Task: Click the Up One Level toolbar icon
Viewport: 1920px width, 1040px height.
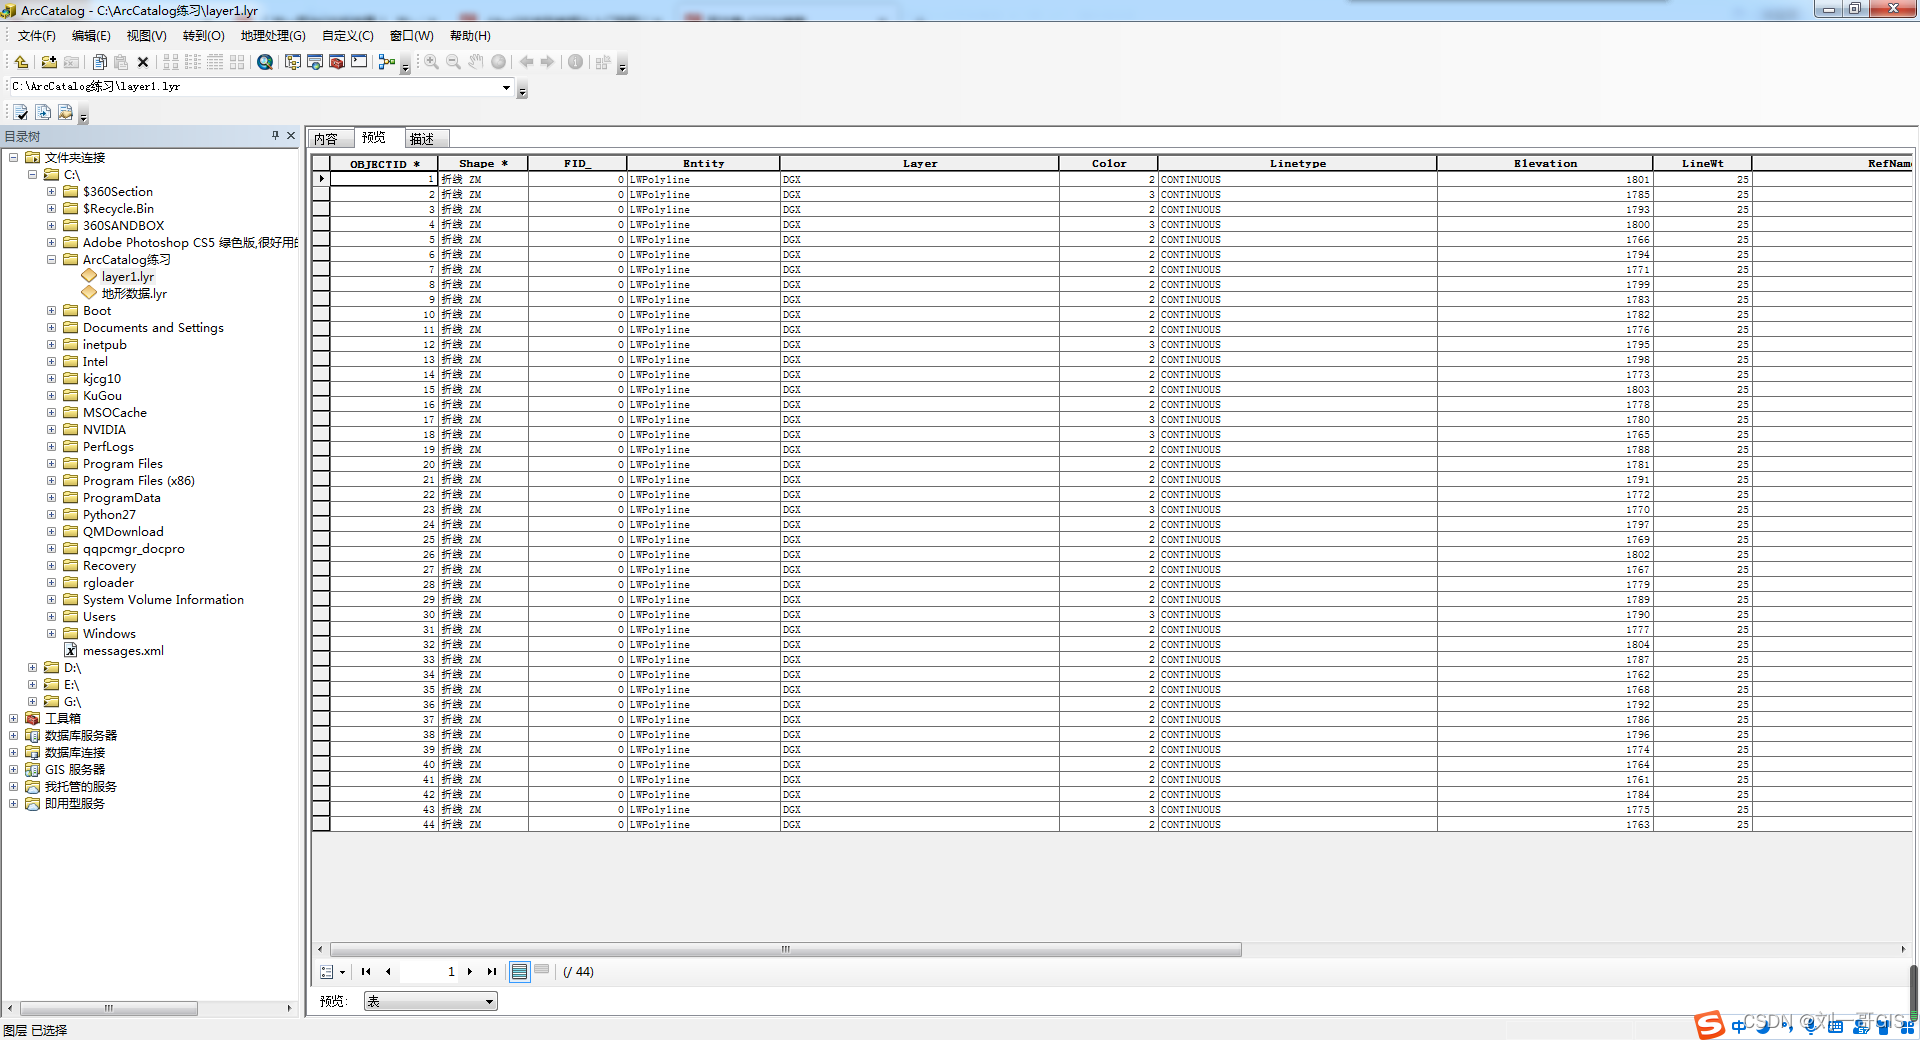Action: (x=21, y=62)
